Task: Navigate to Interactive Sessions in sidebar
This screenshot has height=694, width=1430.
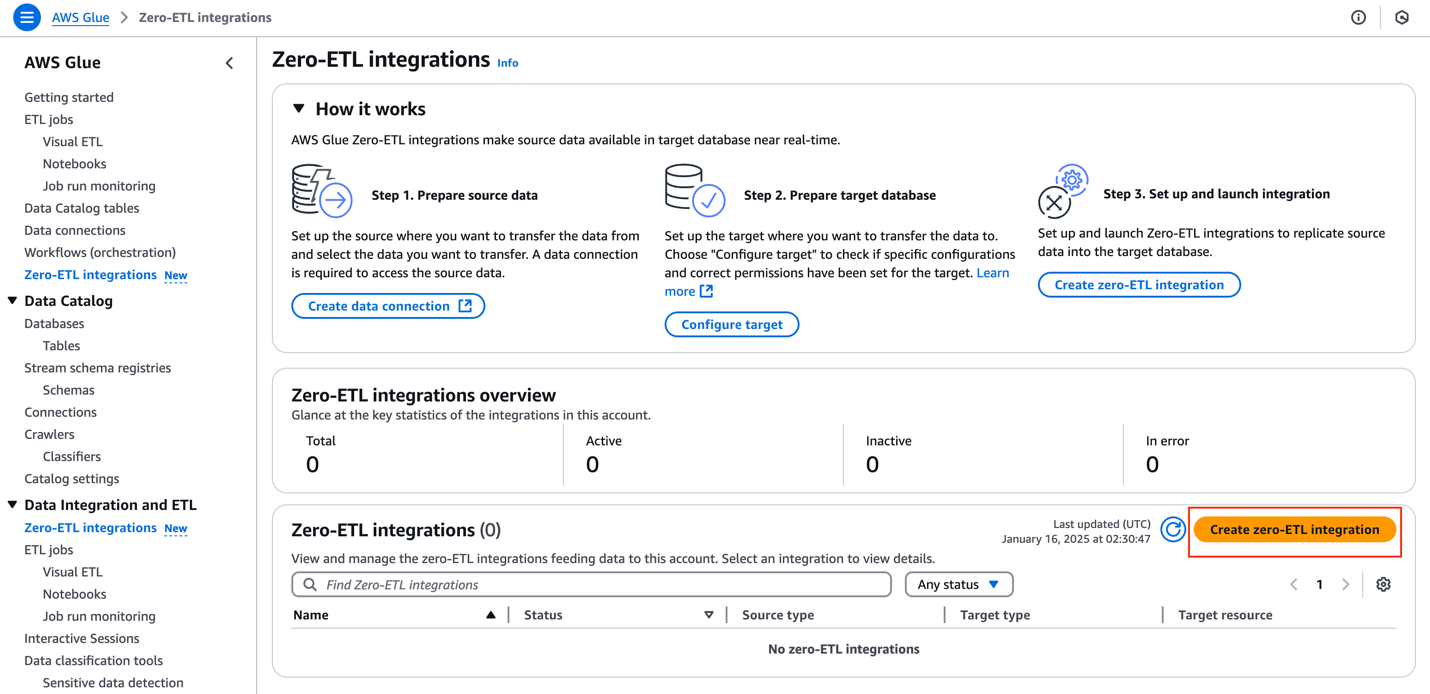Action: tap(81, 638)
